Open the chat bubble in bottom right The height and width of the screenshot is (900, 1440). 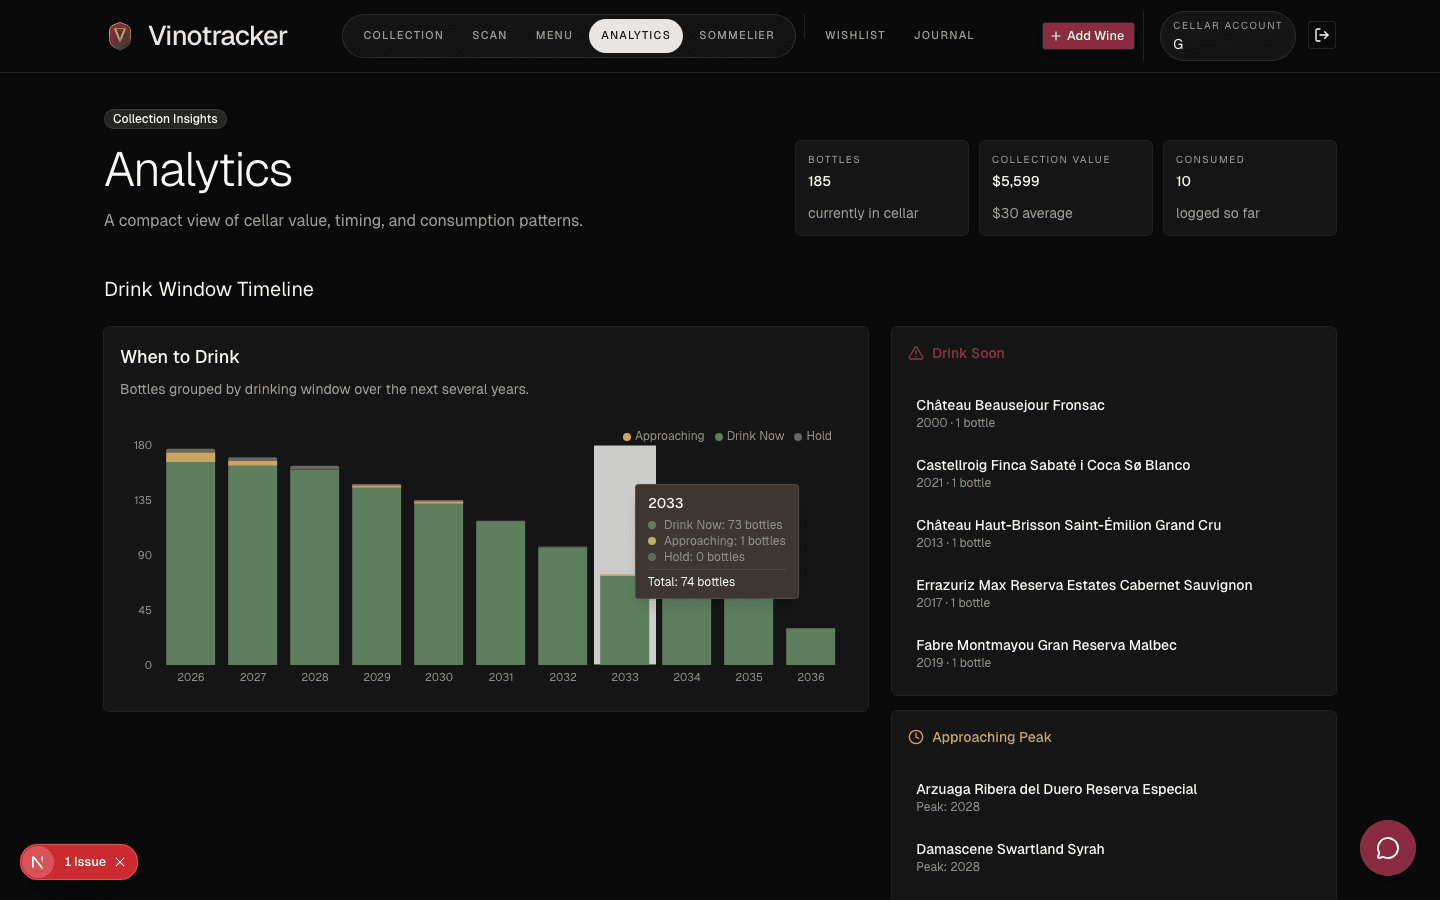(x=1387, y=848)
